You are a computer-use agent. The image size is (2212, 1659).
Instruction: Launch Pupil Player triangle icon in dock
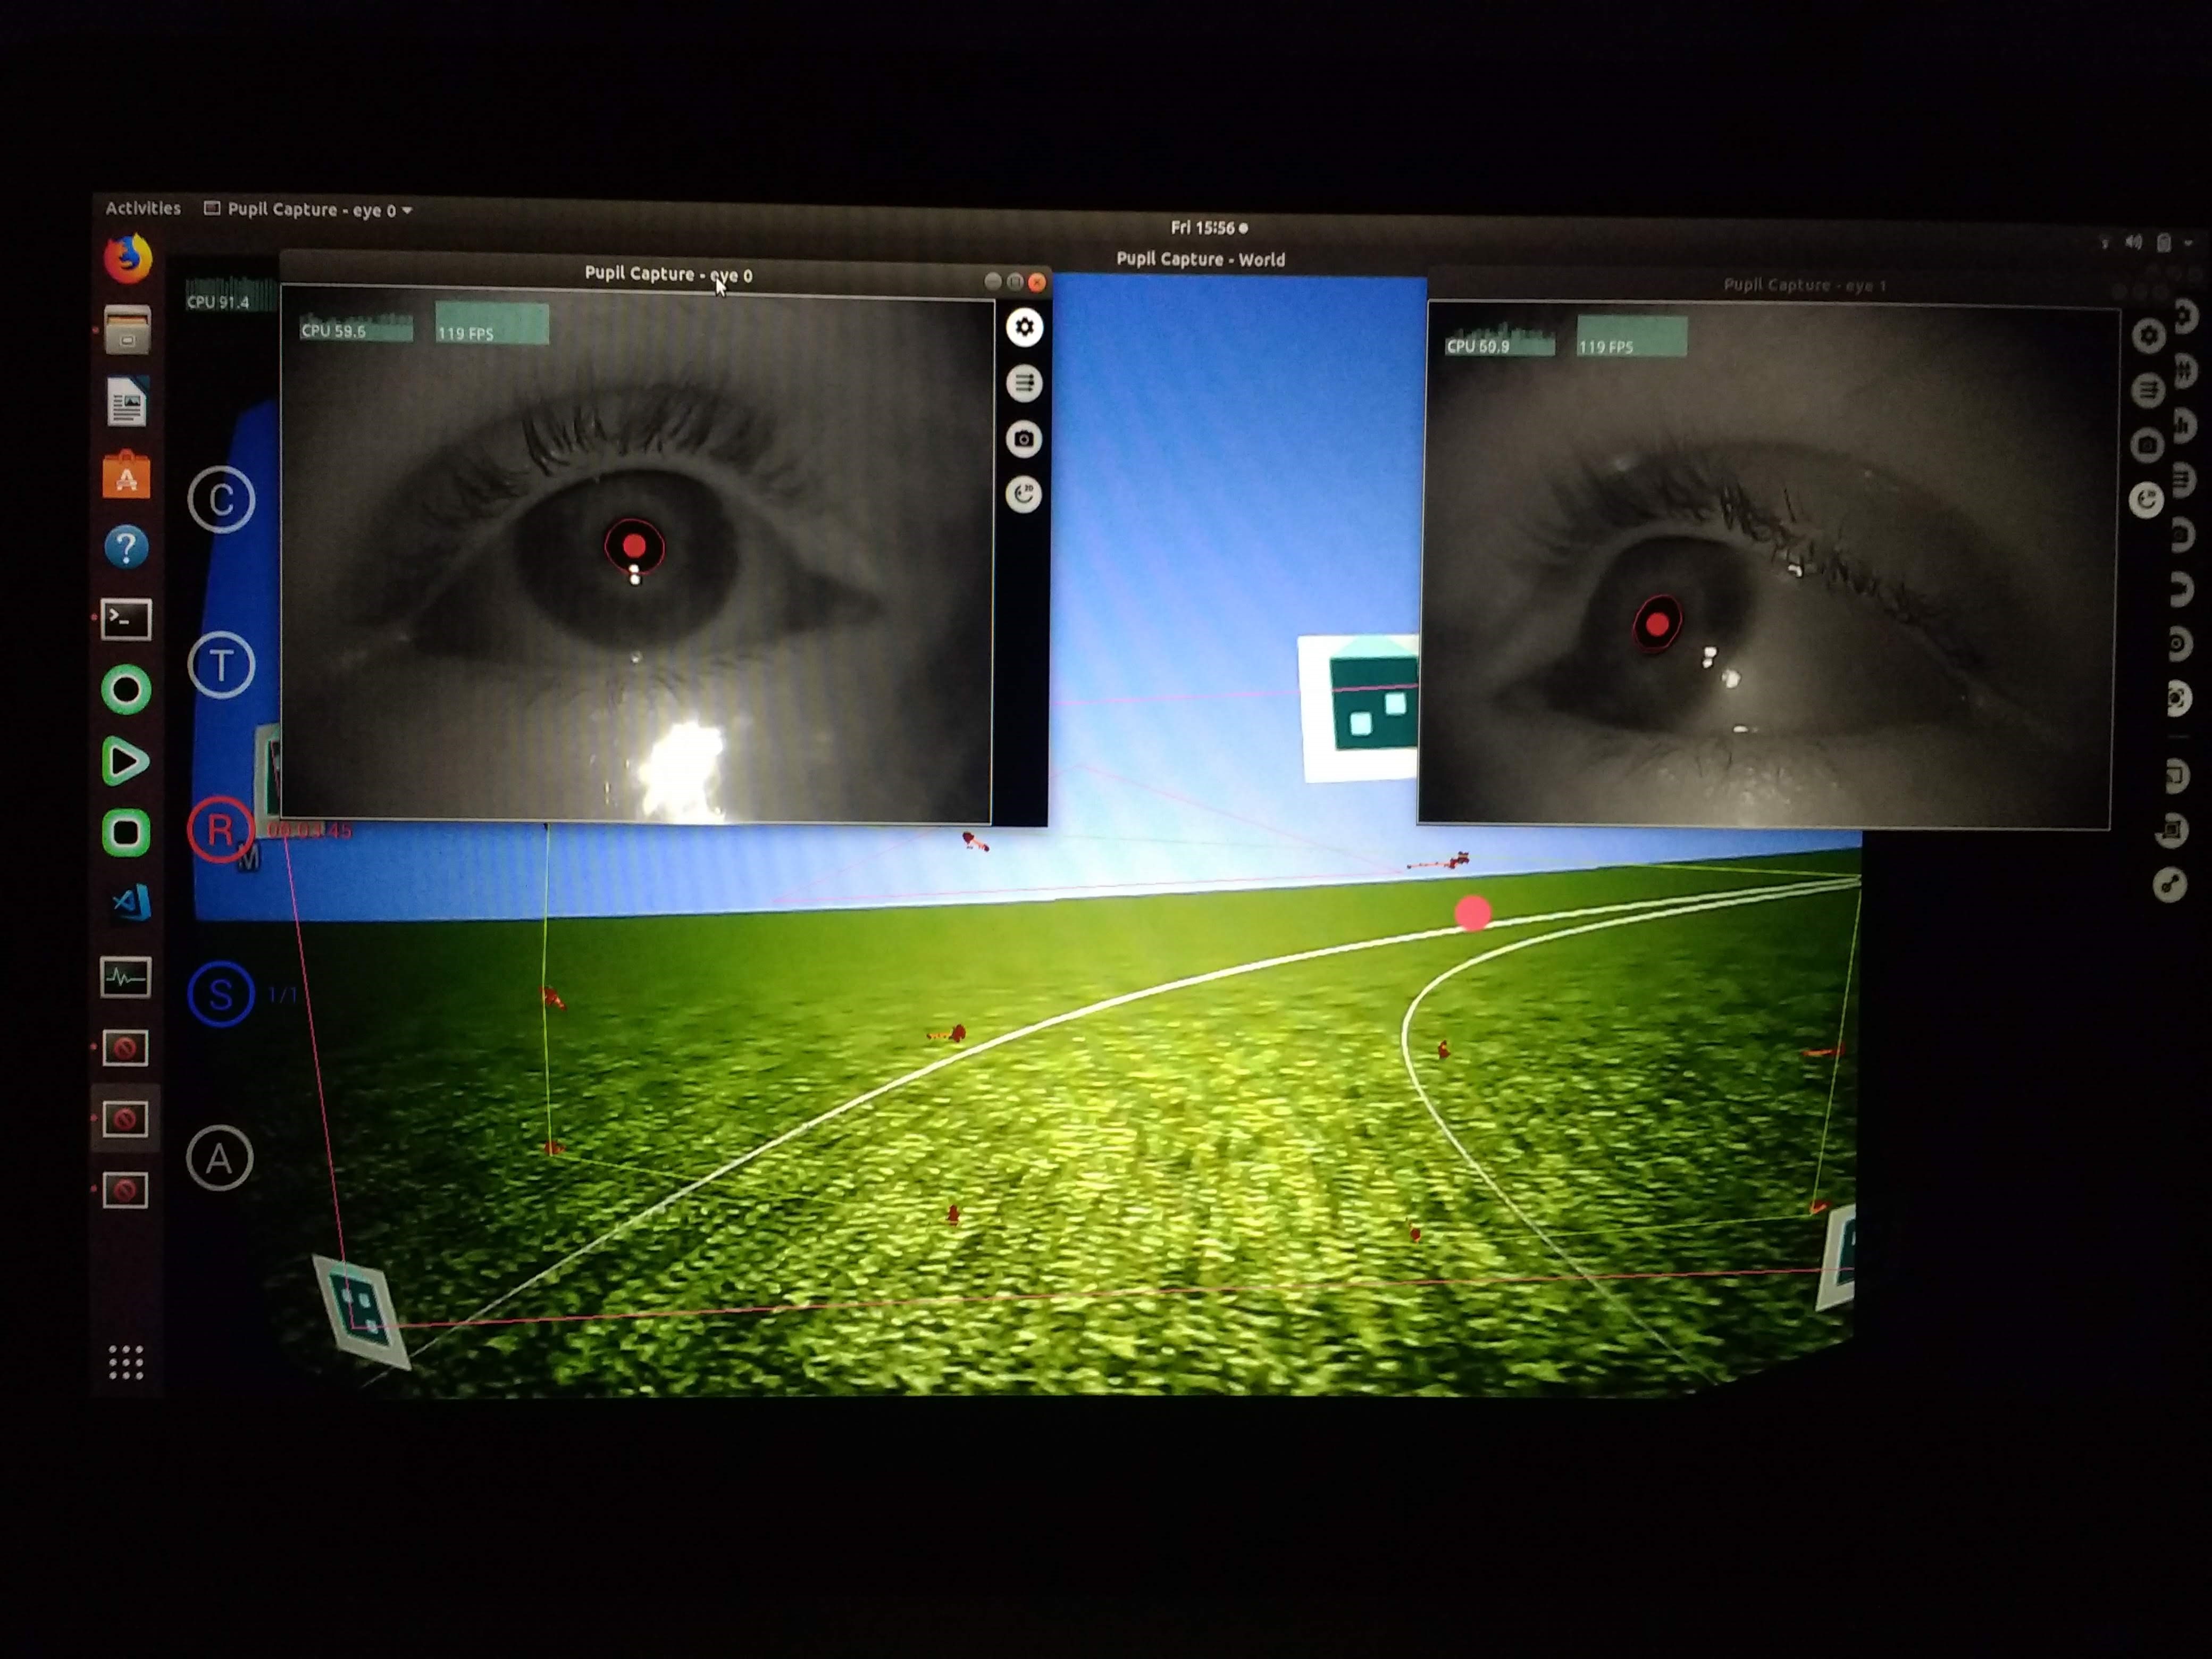[125, 762]
